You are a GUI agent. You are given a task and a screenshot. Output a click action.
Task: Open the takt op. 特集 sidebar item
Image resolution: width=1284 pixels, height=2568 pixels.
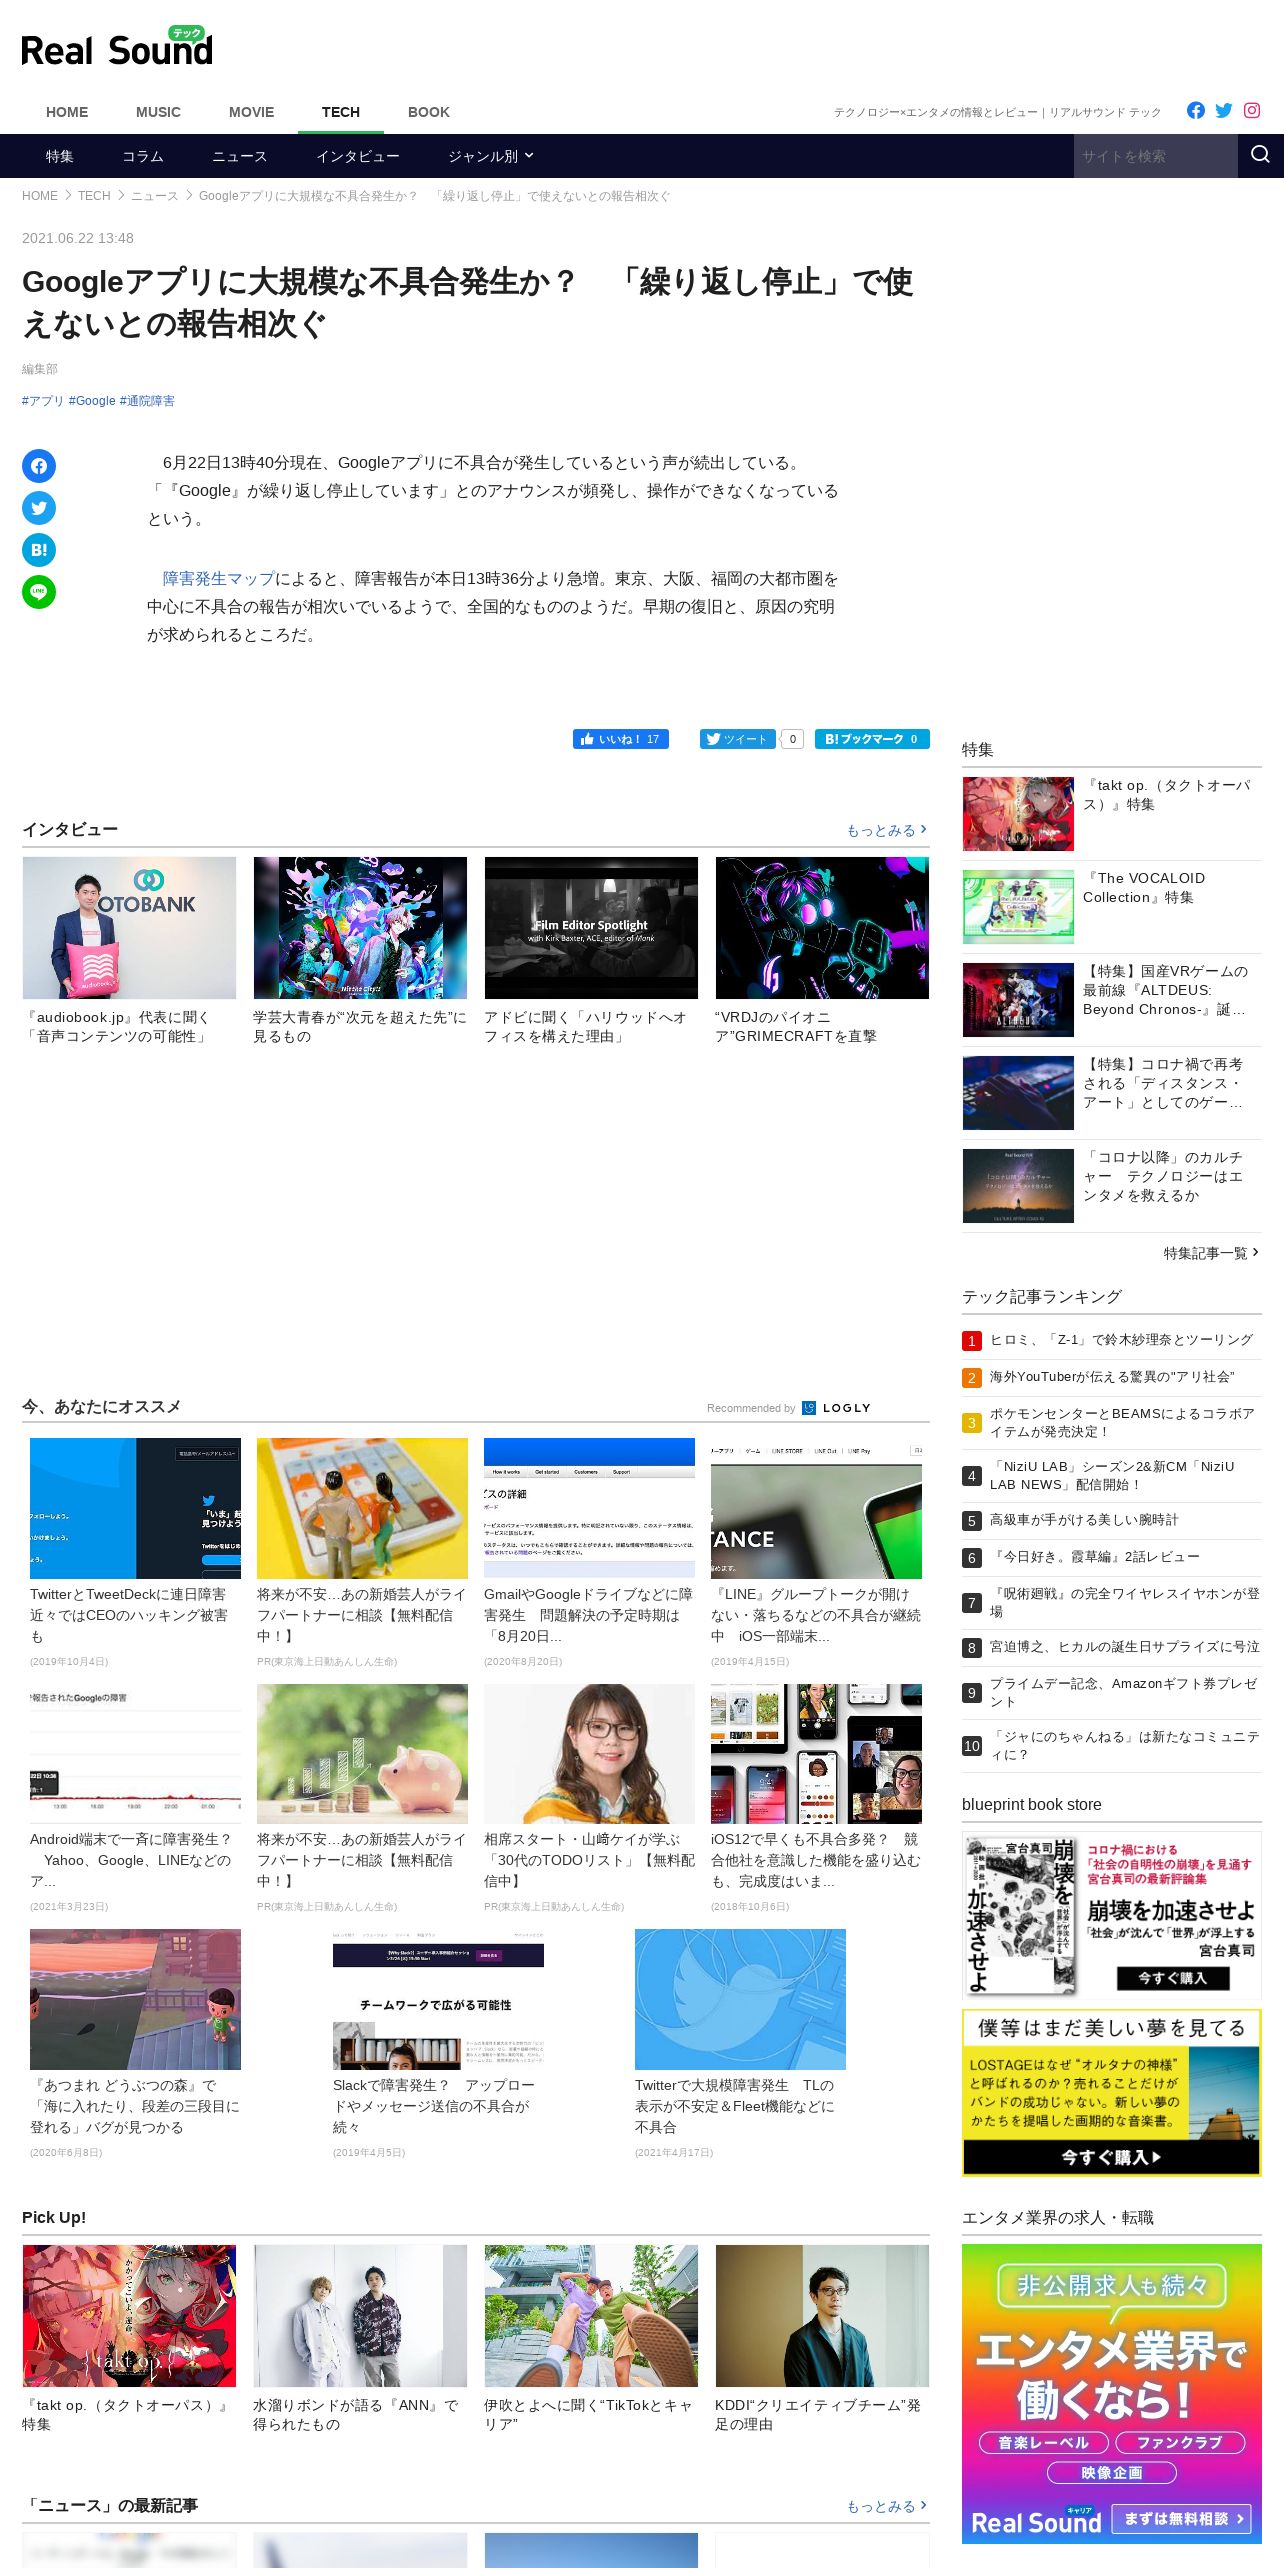pos(1111,814)
